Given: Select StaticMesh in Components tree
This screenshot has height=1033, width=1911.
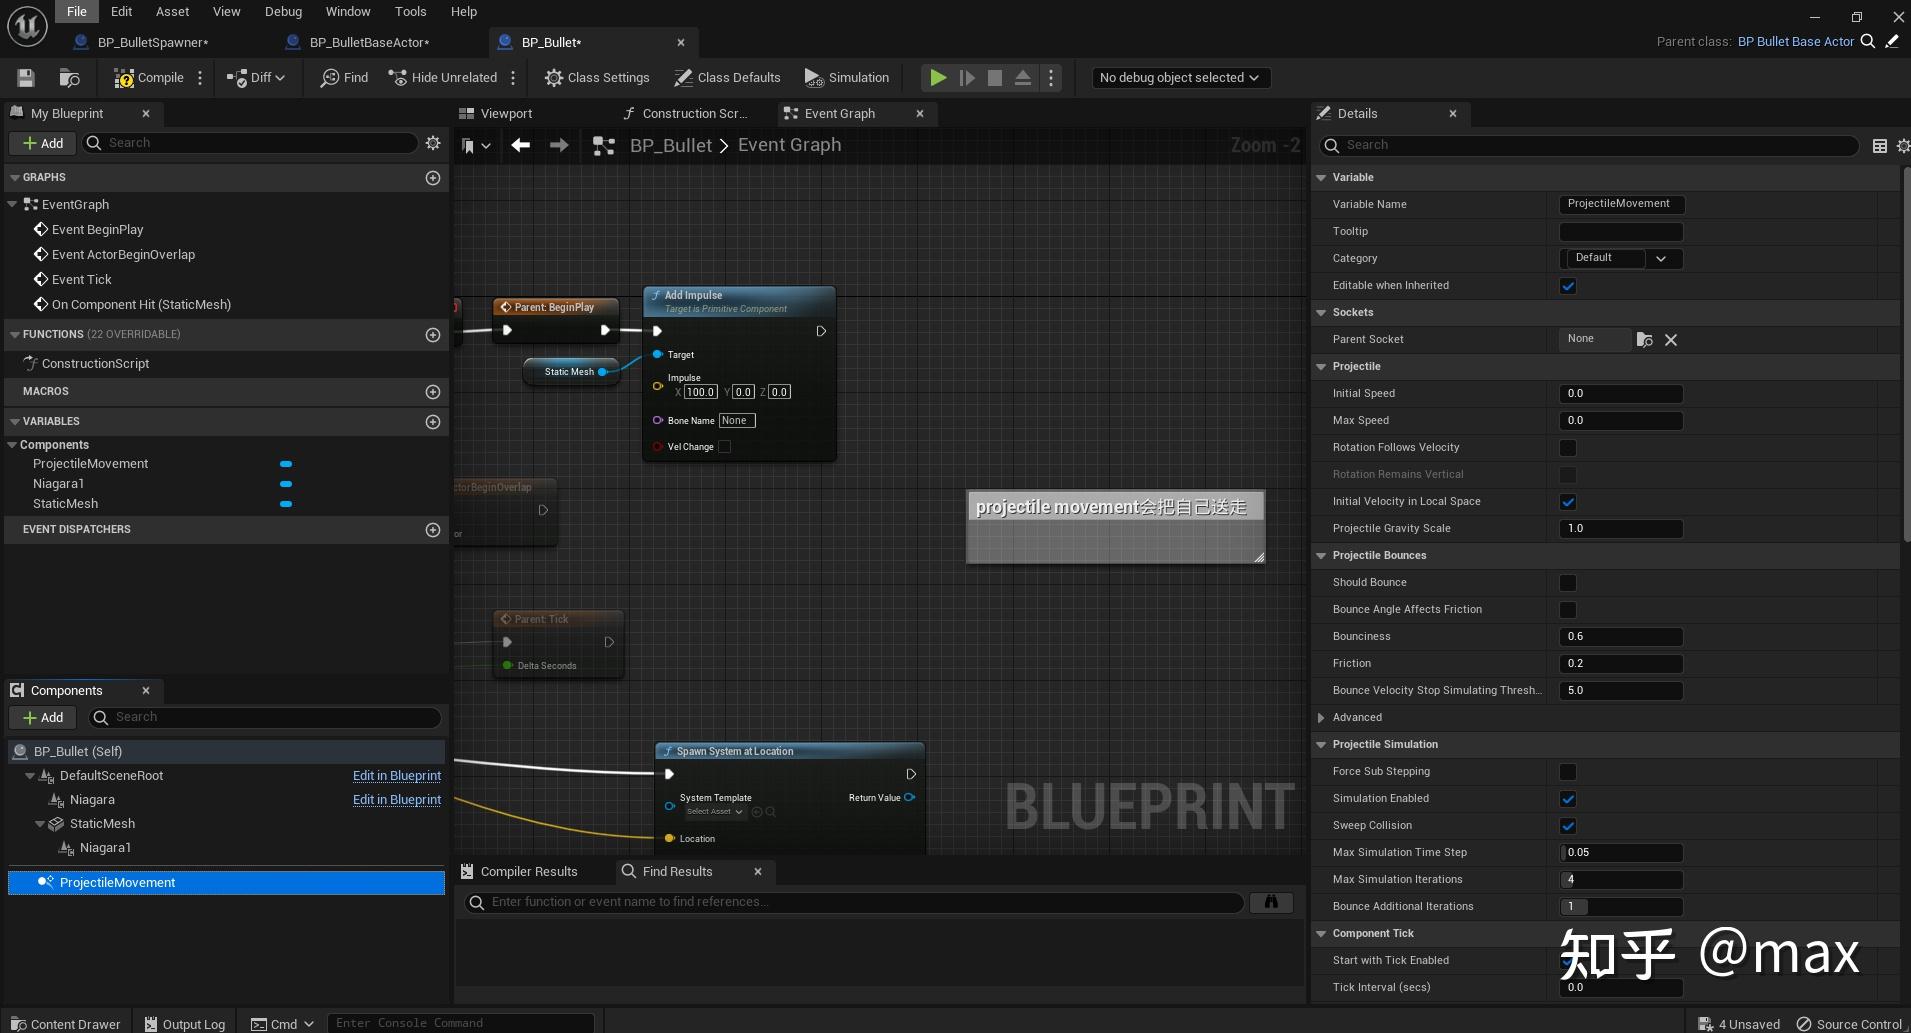Looking at the screenshot, I should [x=102, y=824].
